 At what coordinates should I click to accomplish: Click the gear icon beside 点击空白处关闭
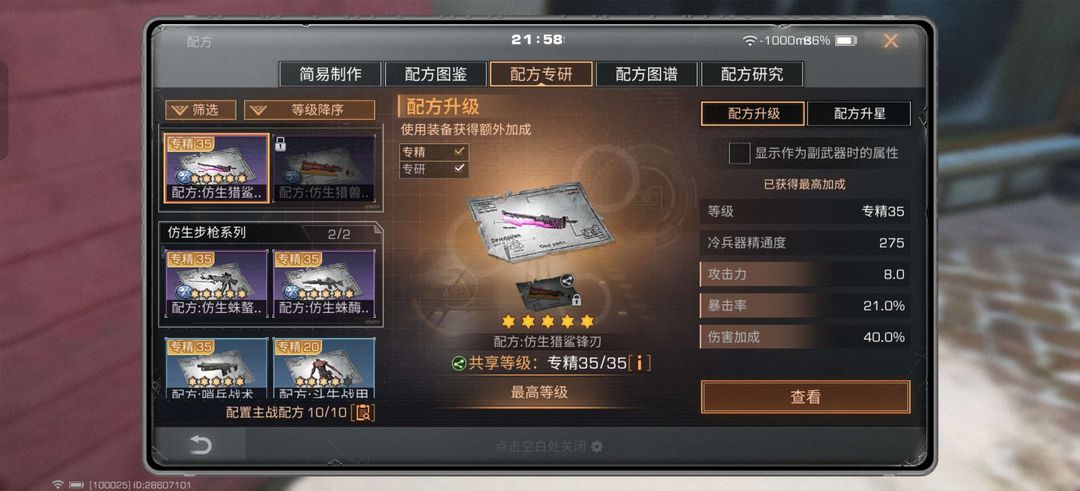597,447
